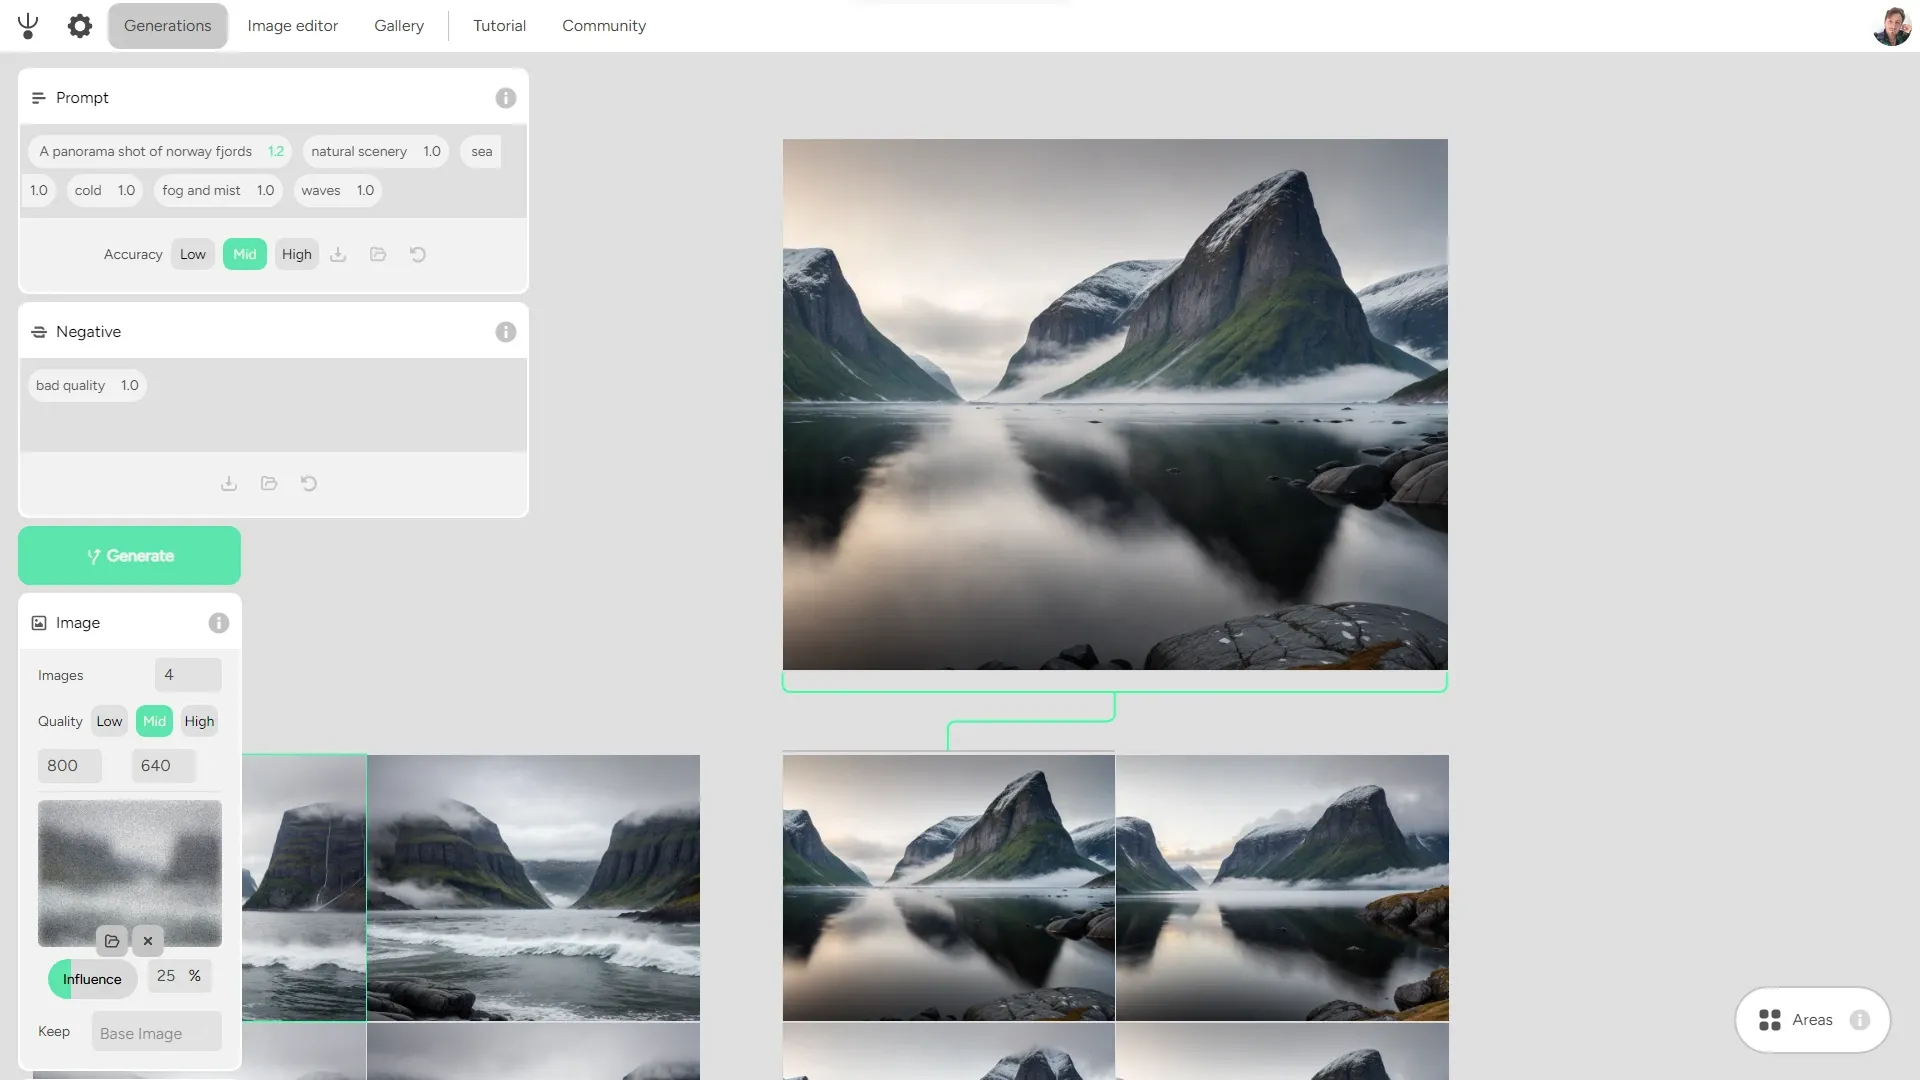Select the narrow waterfall cliff thumbnail
This screenshot has width=1920, height=1080.
(304, 888)
